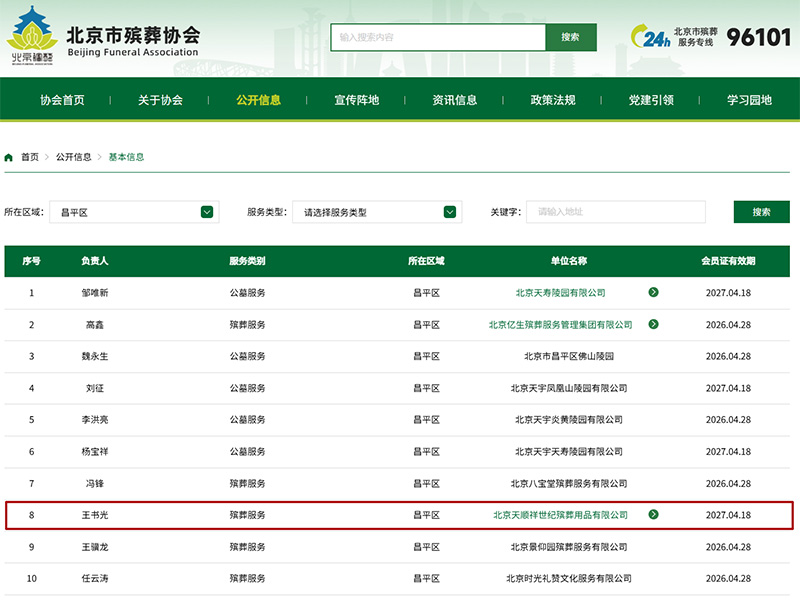Screen dimensions: 800x600
Task: Go to 协会首页 in the nav bar
Action: [62, 100]
